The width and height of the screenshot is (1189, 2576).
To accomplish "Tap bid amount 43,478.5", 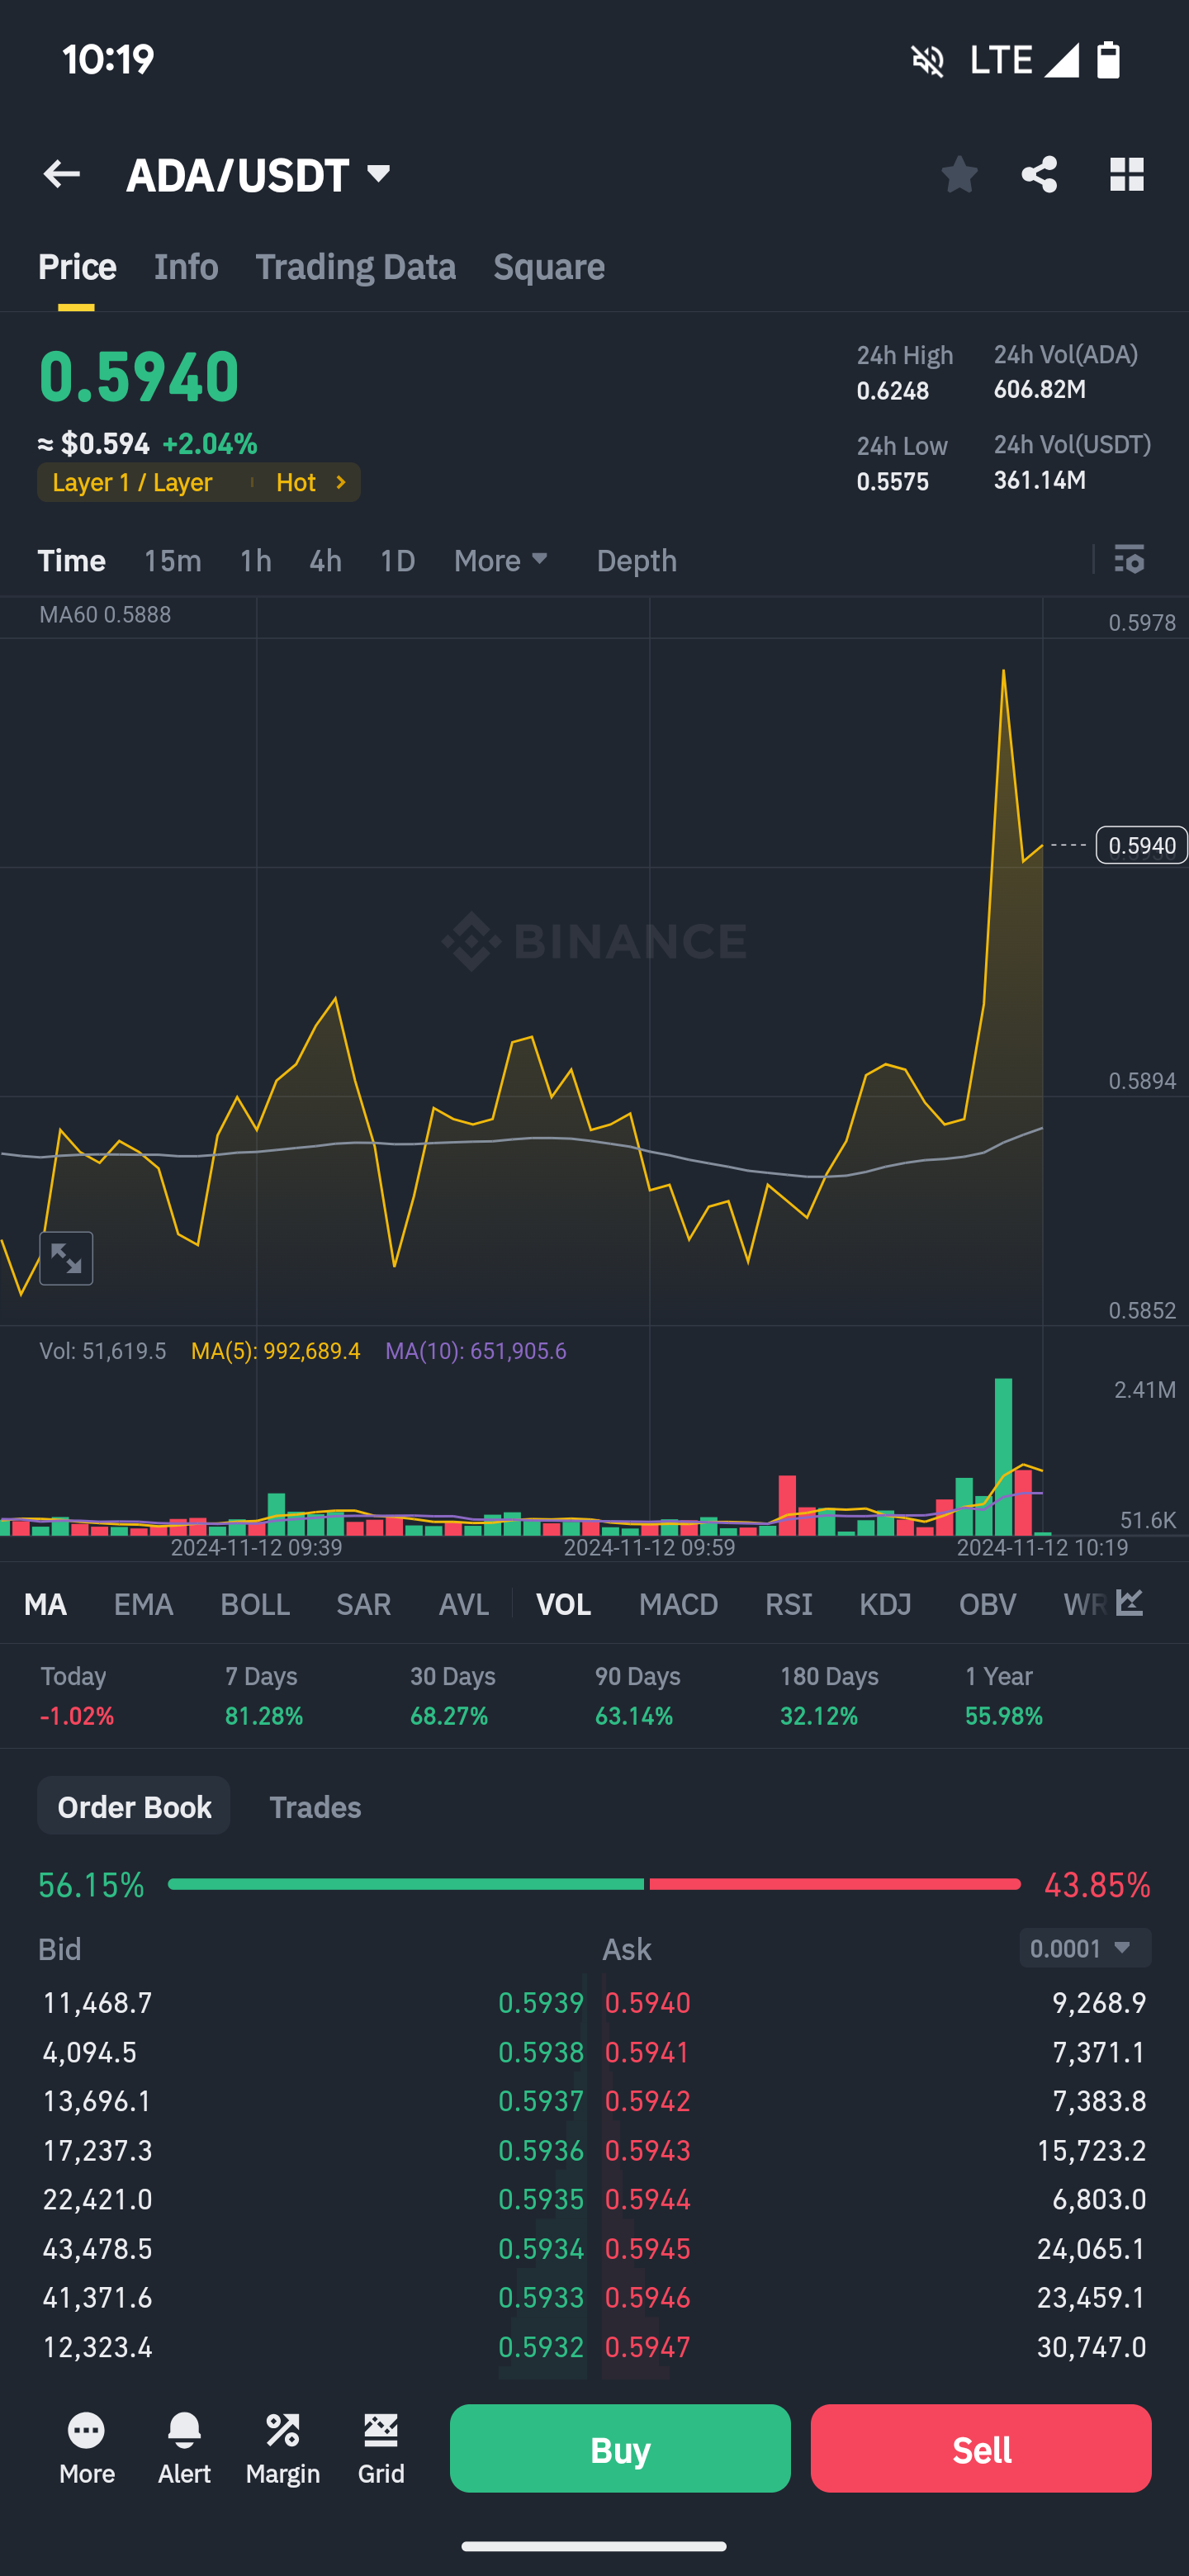I will [x=97, y=2248].
